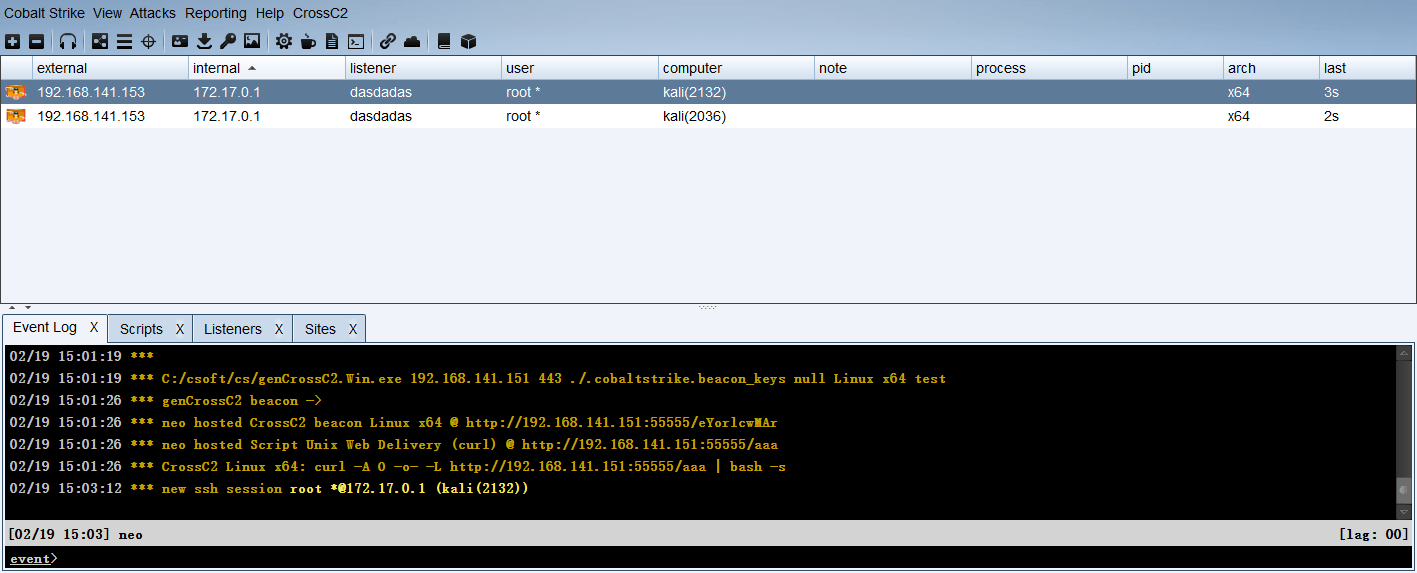Screen dimensions: 1417x573
Task: Click the split pane collapse-down arrow
Action: 28,308
